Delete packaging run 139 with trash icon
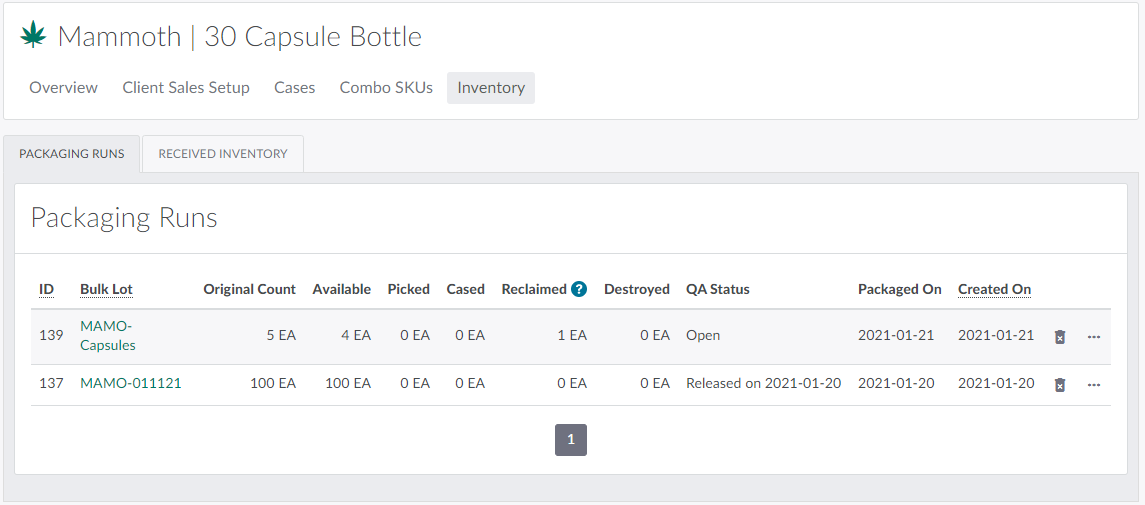The width and height of the screenshot is (1145, 505). click(1060, 337)
